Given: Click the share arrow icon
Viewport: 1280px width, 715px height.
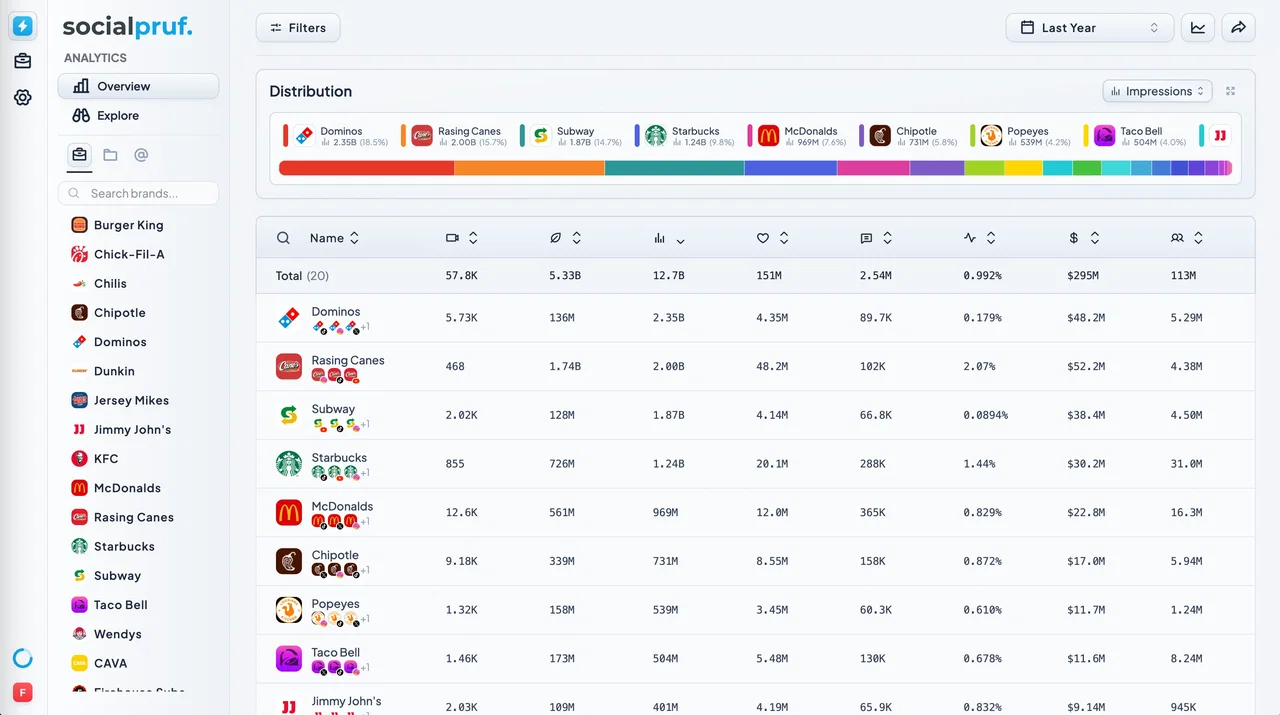Looking at the screenshot, I should (1238, 28).
